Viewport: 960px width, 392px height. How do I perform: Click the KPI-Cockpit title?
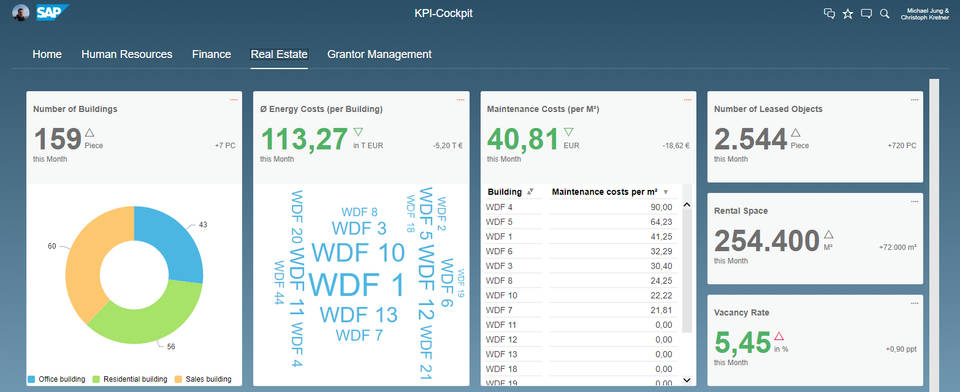coord(443,13)
